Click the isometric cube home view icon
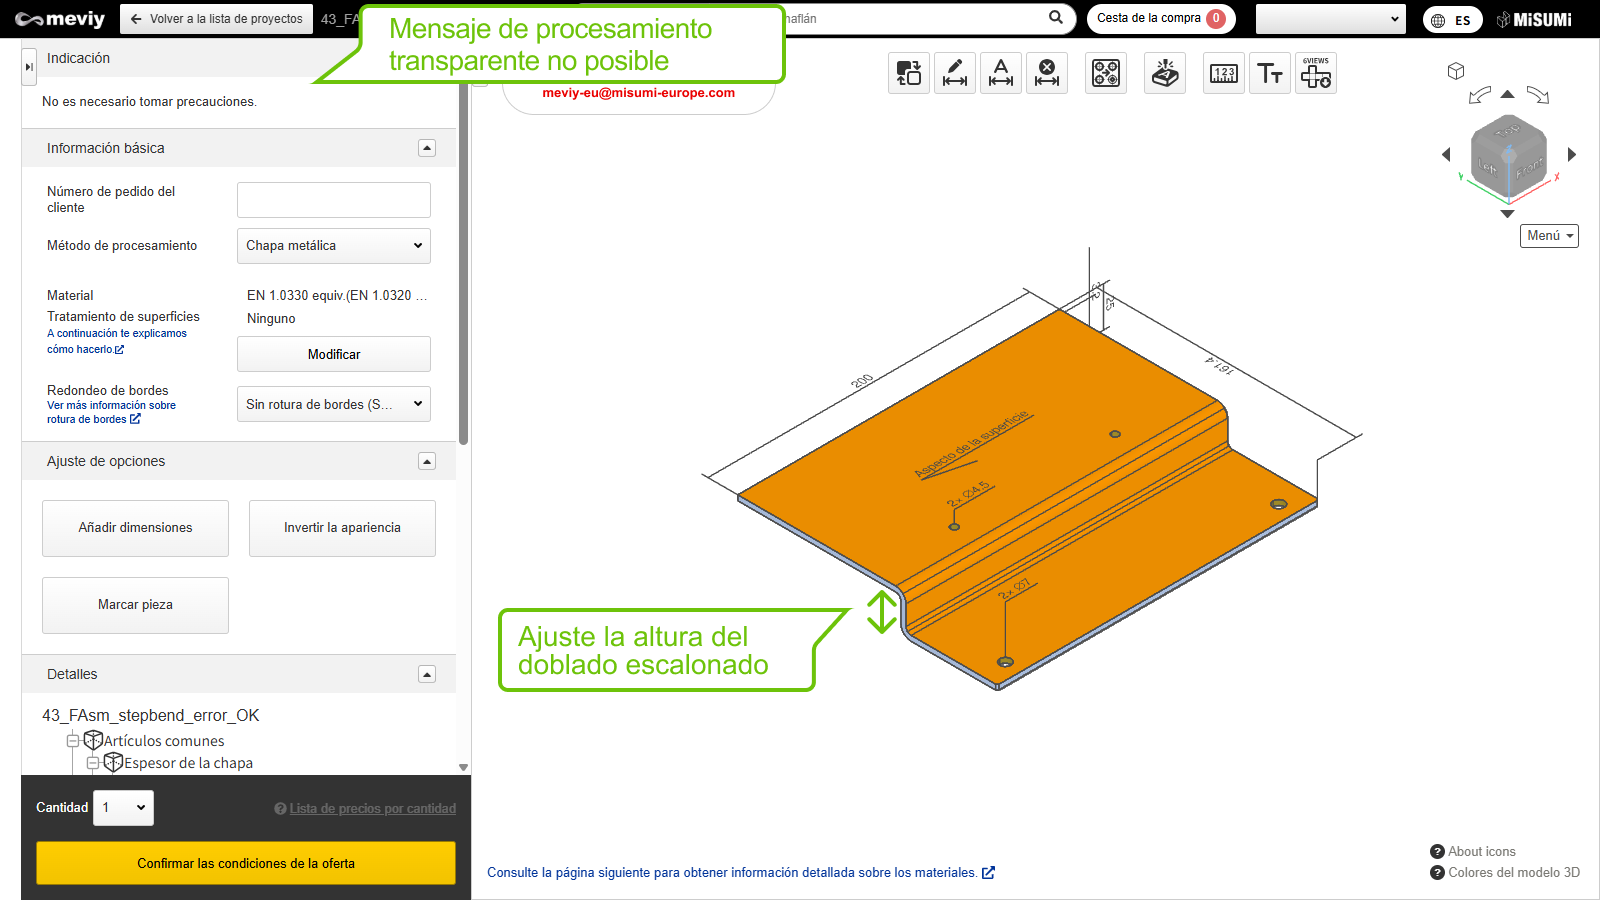Viewport: 1600px width, 900px height. [1456, 71]
